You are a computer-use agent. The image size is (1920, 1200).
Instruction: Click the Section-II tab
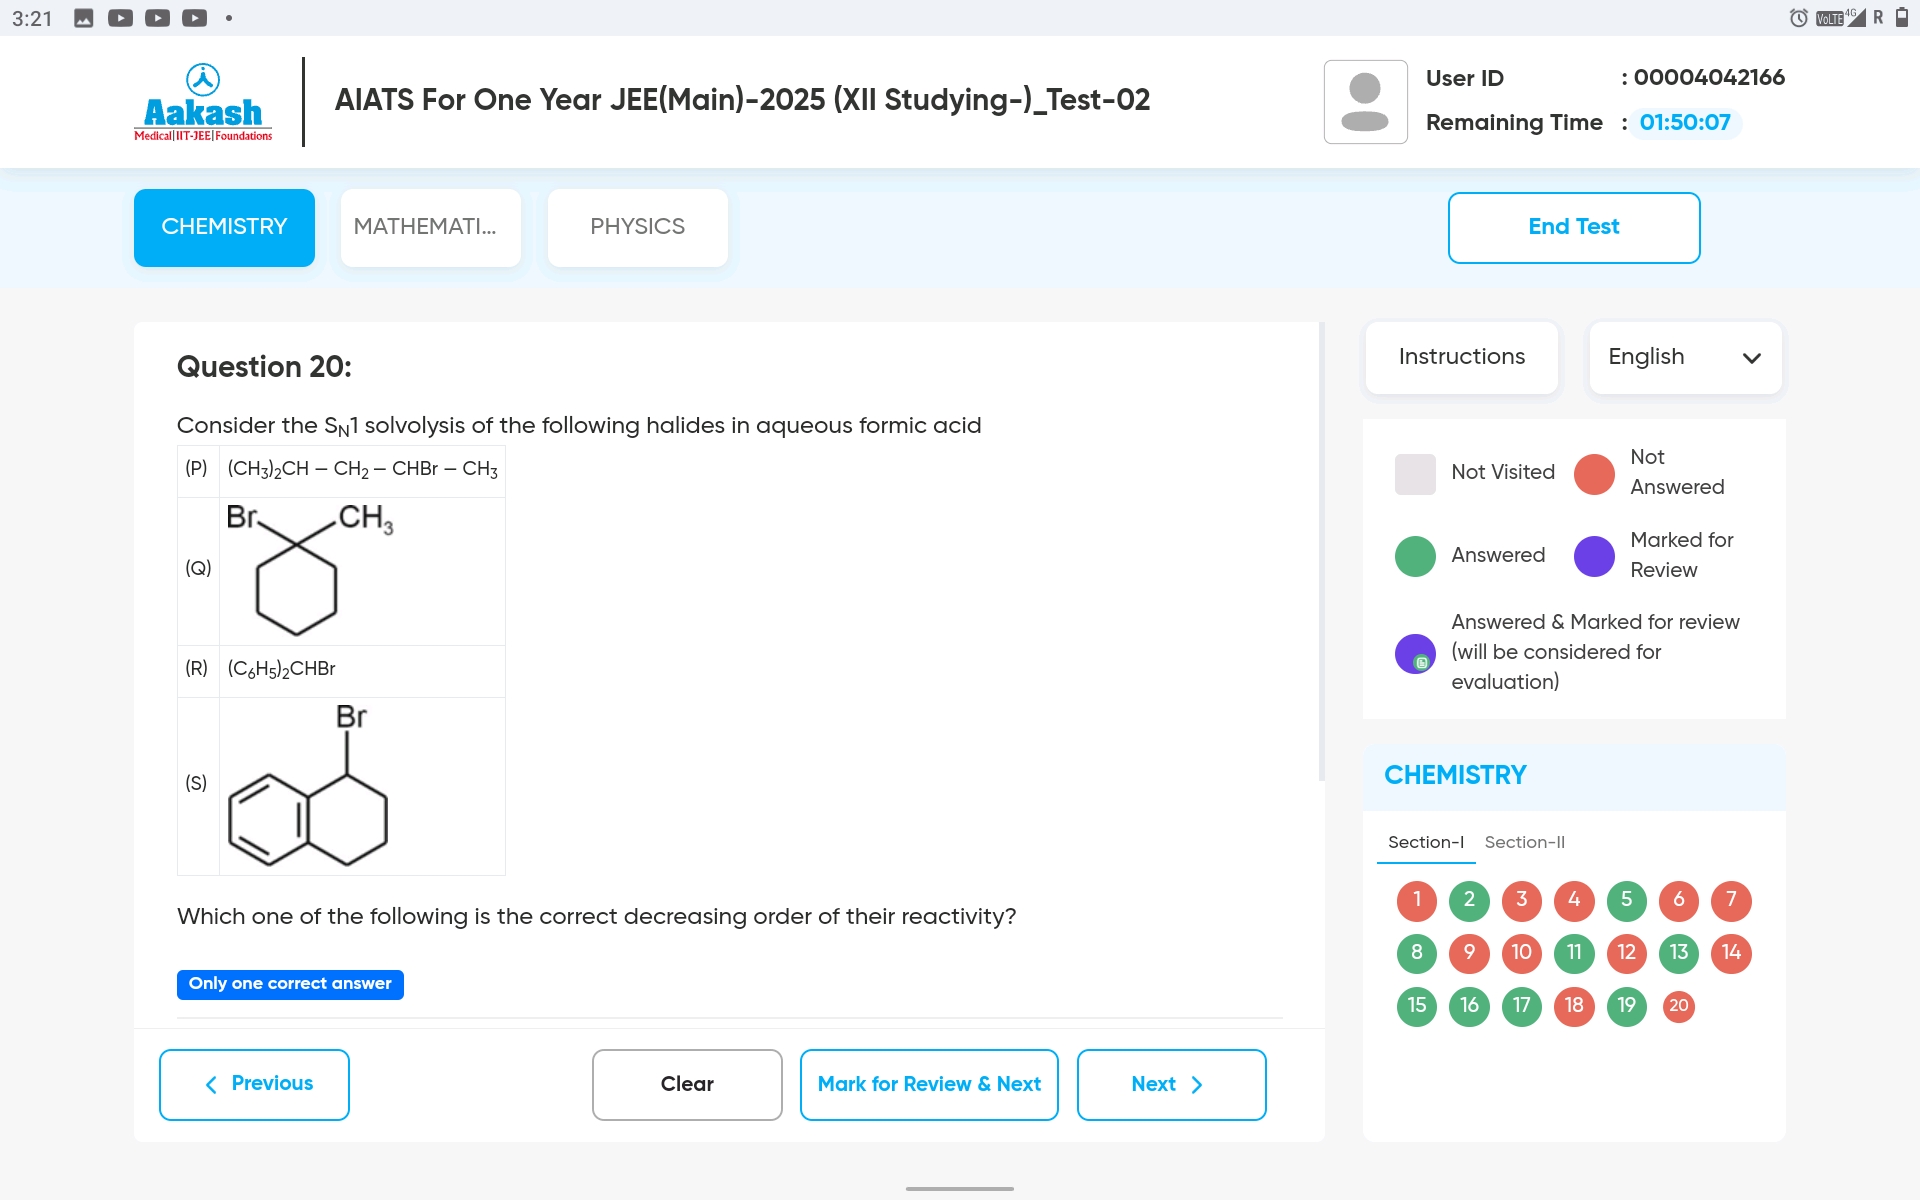tap(1523, 841)
